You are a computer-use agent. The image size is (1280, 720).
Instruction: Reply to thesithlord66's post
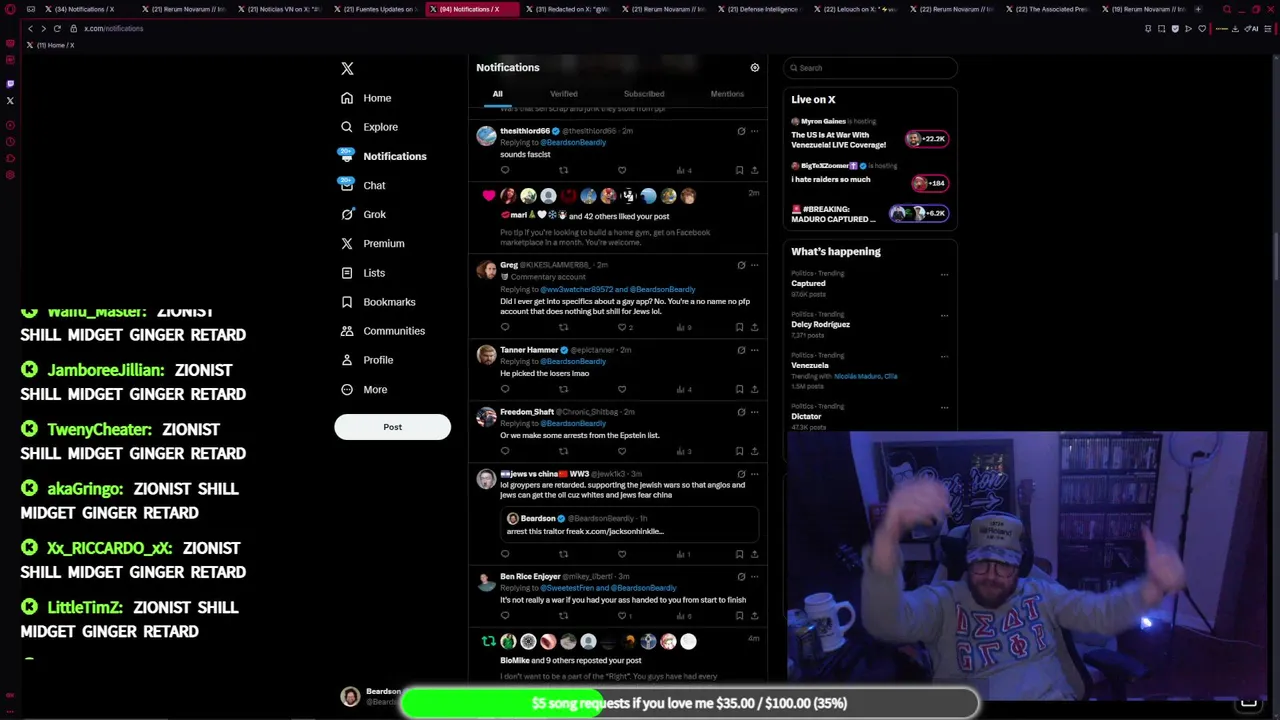[505, 170]
